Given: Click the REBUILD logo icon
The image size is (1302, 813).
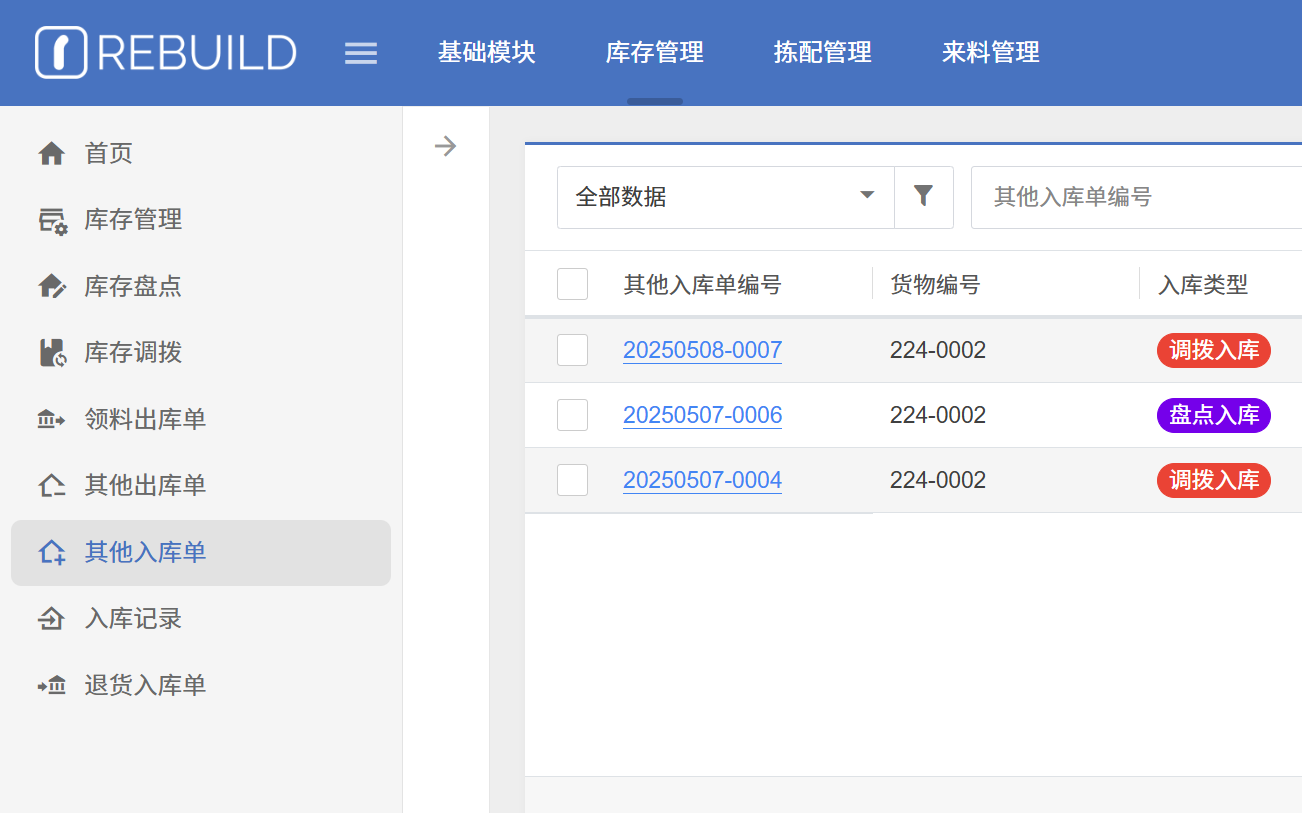Looking at the screenshot, I should point(61,52).
